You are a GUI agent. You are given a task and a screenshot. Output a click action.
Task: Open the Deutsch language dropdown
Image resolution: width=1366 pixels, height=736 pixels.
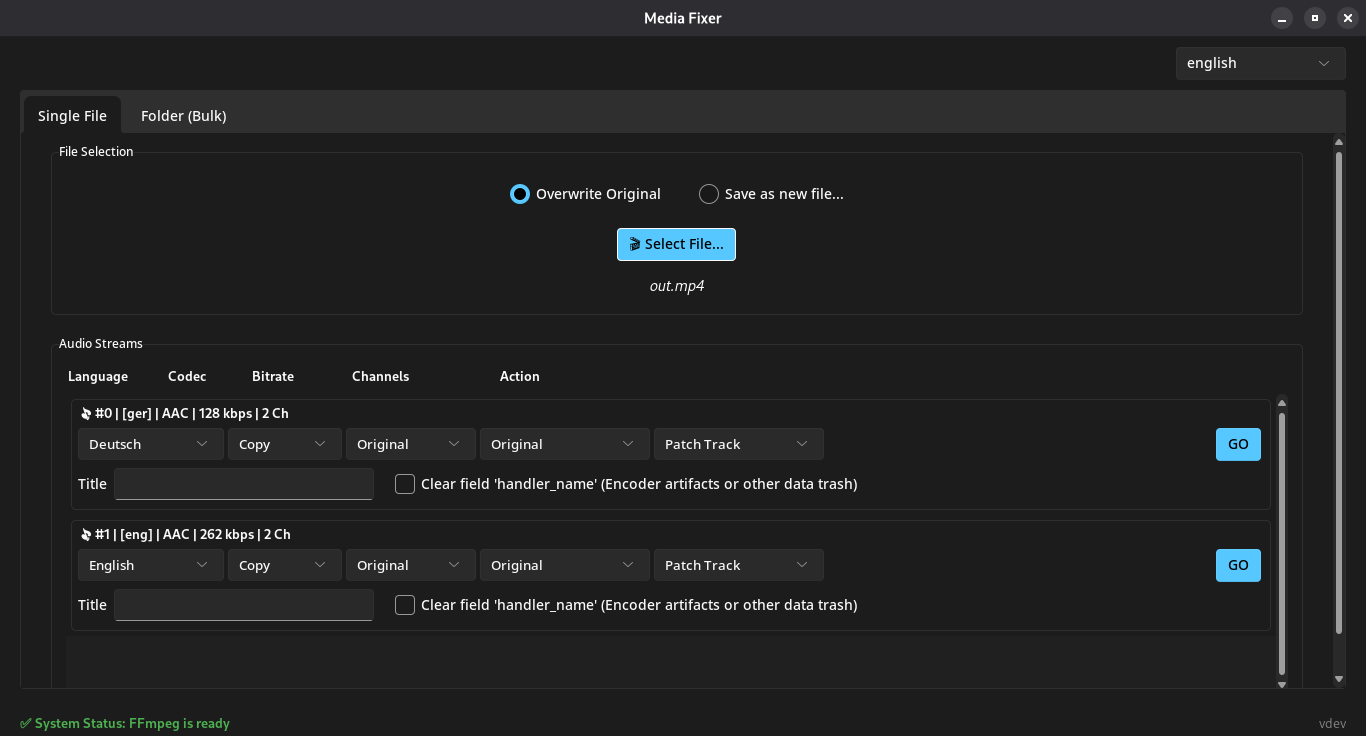pos(150,444)
